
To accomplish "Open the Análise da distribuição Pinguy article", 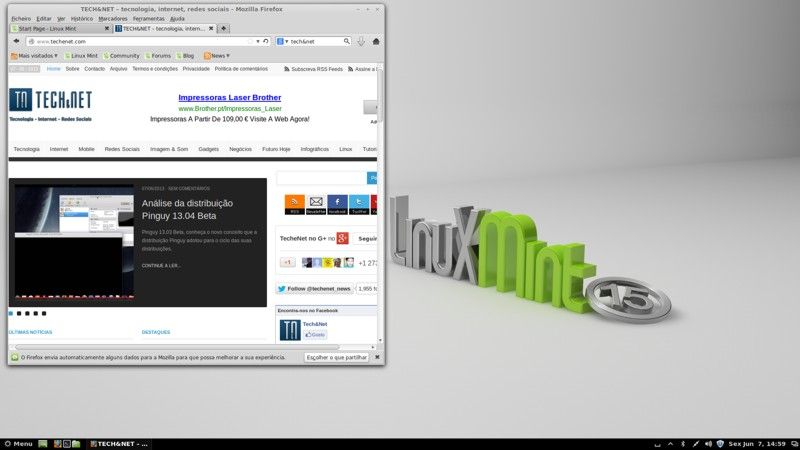I will [193, 209].
